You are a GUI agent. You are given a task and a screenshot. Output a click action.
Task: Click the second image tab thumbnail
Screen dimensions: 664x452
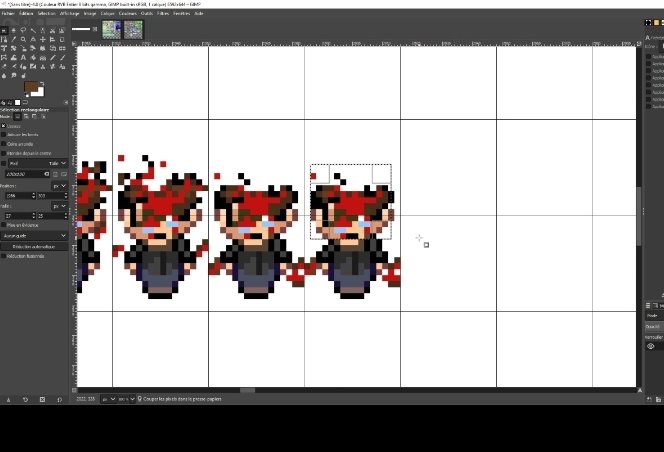coord(133,30)
